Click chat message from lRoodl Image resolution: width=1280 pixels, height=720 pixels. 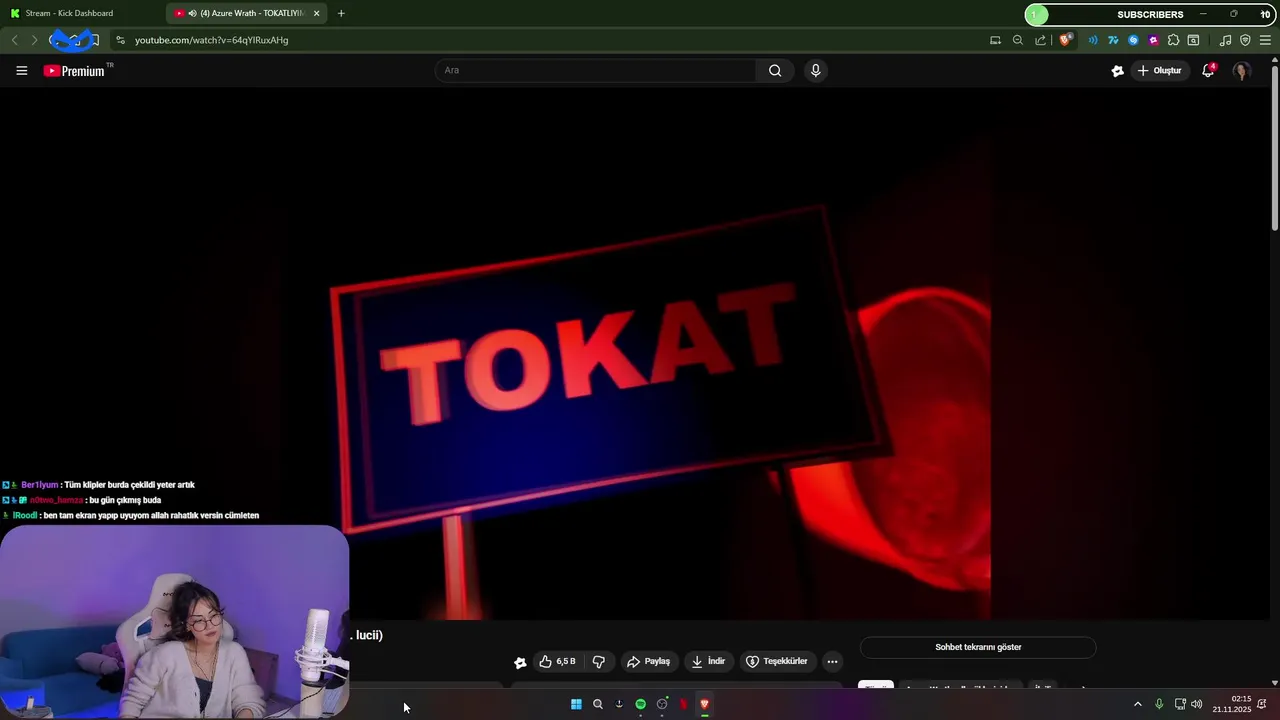(131, 516)
